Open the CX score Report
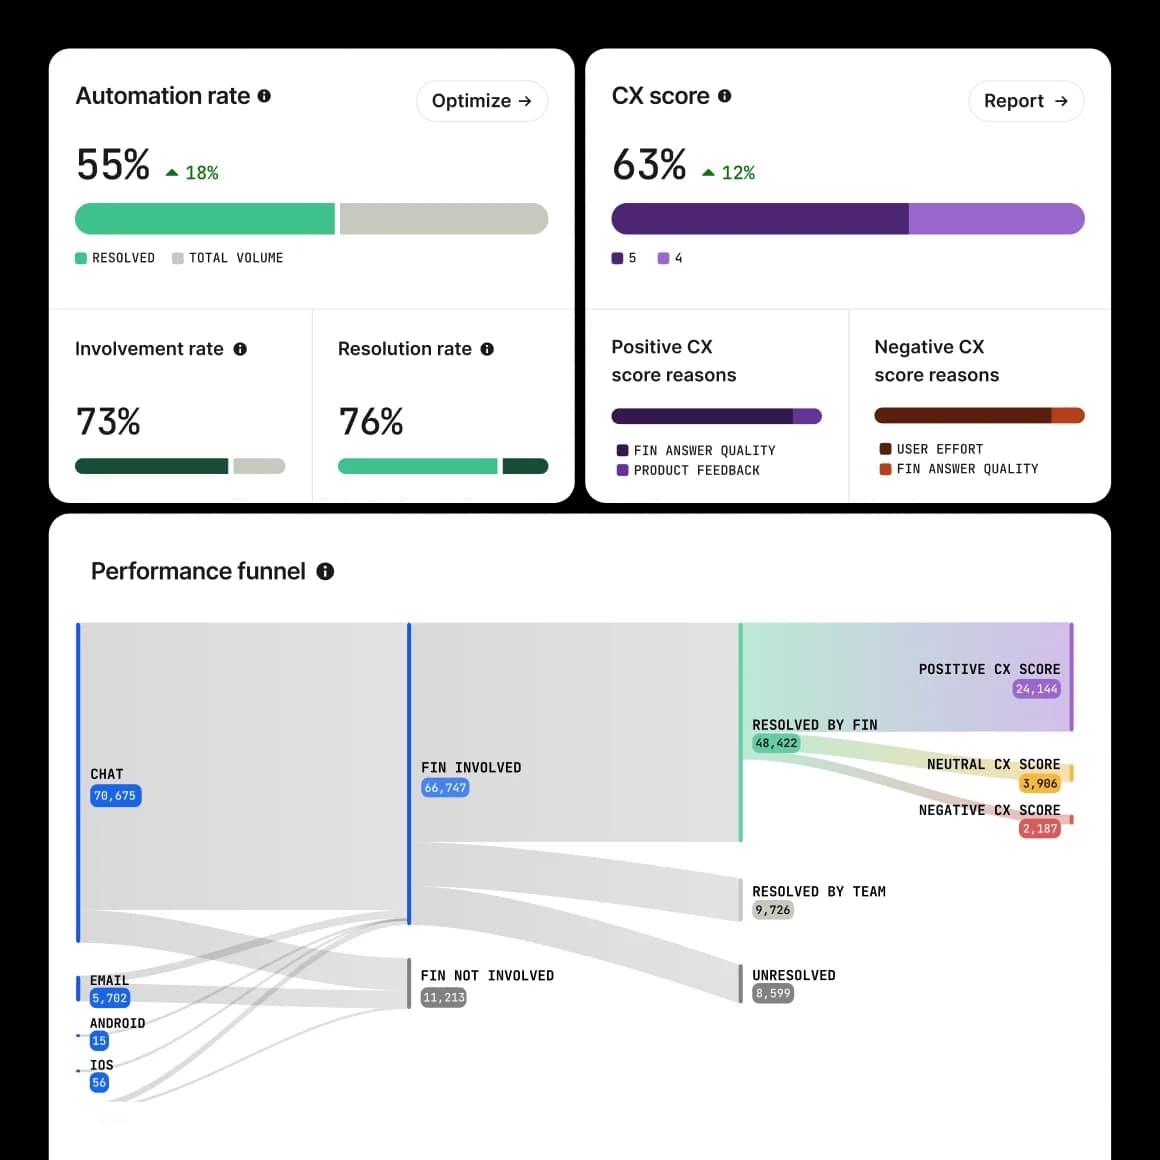This screenshot has width=1160, height=1160. click(x=1026, y=101)
